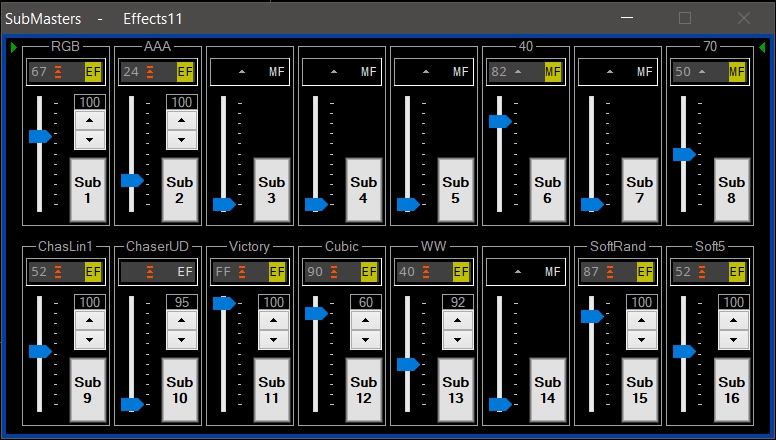Click the orange effect icon in AAA
Image resolution: width=776 pixels, height=440 pixels.
click(150, 72)
